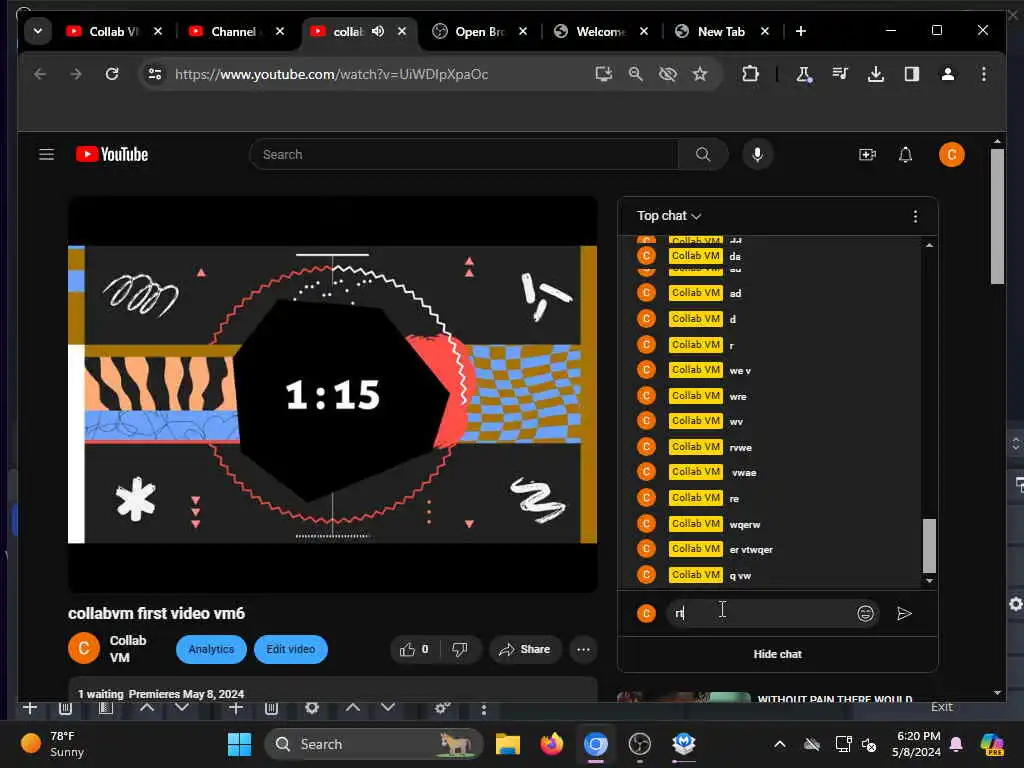Open Windows Start menu
Image resolution: width=1024 pixels, height=768 pixels.
(239, 744)
